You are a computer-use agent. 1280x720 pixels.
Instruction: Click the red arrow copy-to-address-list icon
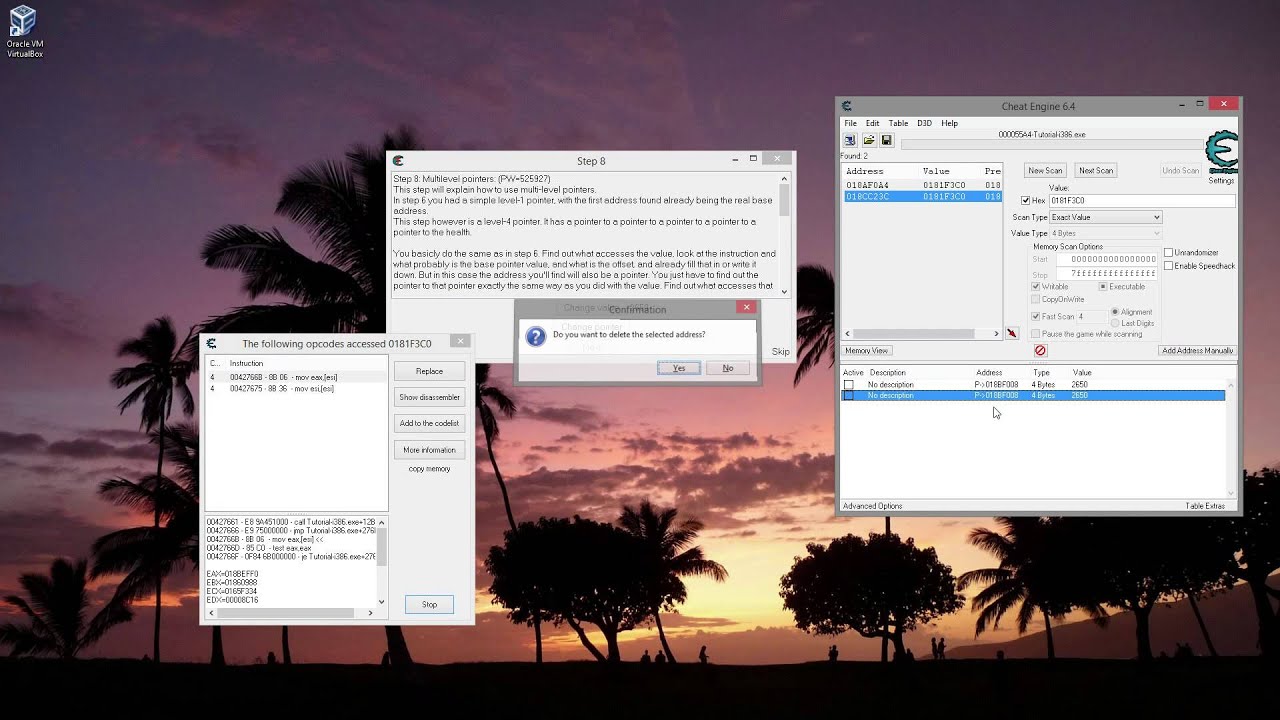(1011, 333)
